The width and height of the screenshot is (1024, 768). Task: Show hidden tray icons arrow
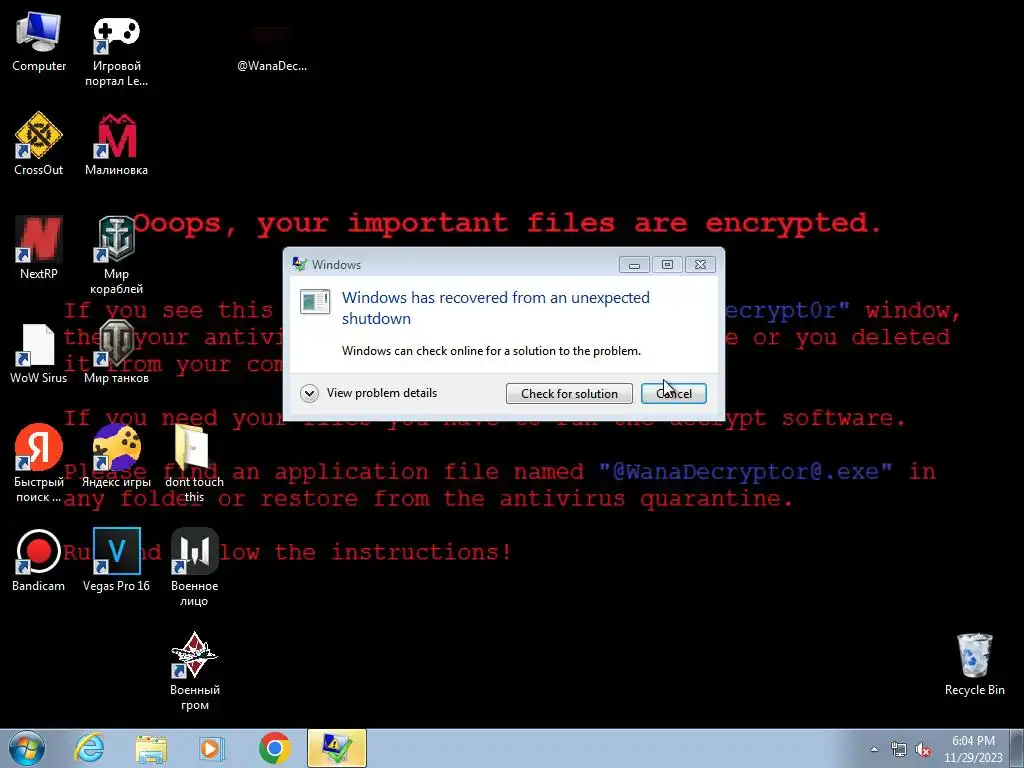(874, 749)
